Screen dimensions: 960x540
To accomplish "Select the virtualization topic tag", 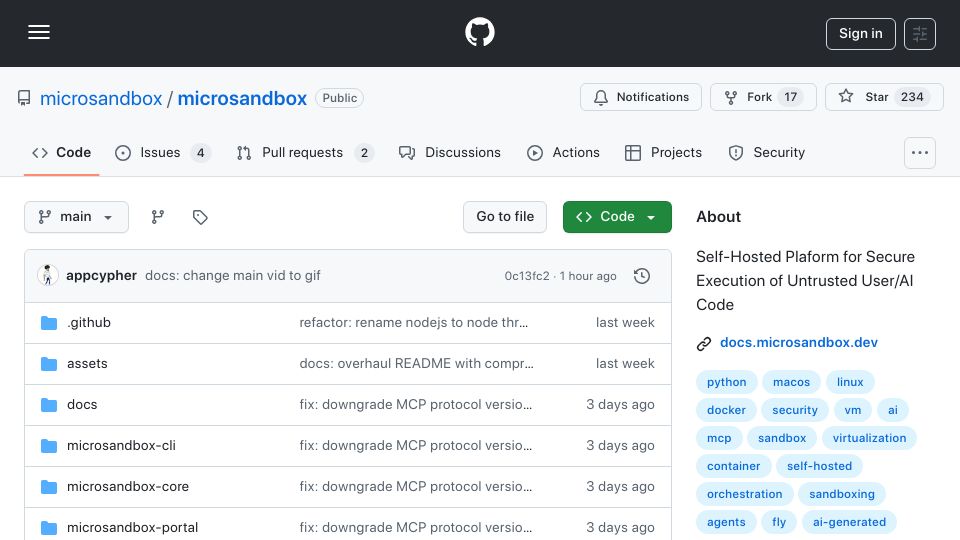I will click(869, 438).
